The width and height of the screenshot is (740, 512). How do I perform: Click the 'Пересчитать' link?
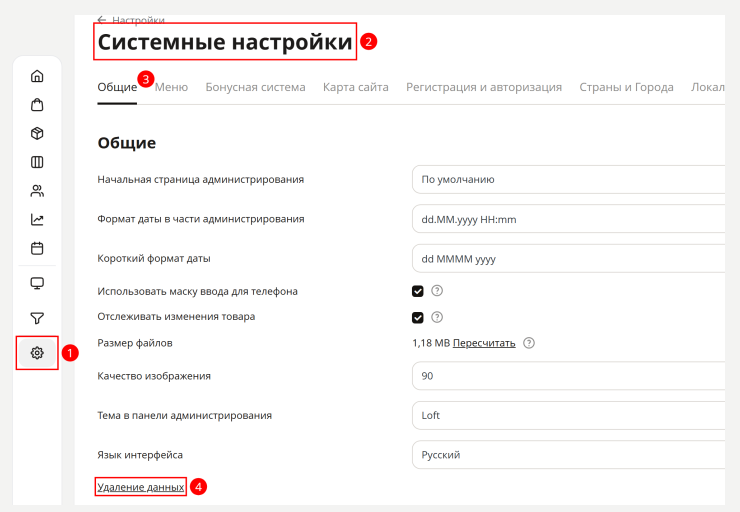484,343
